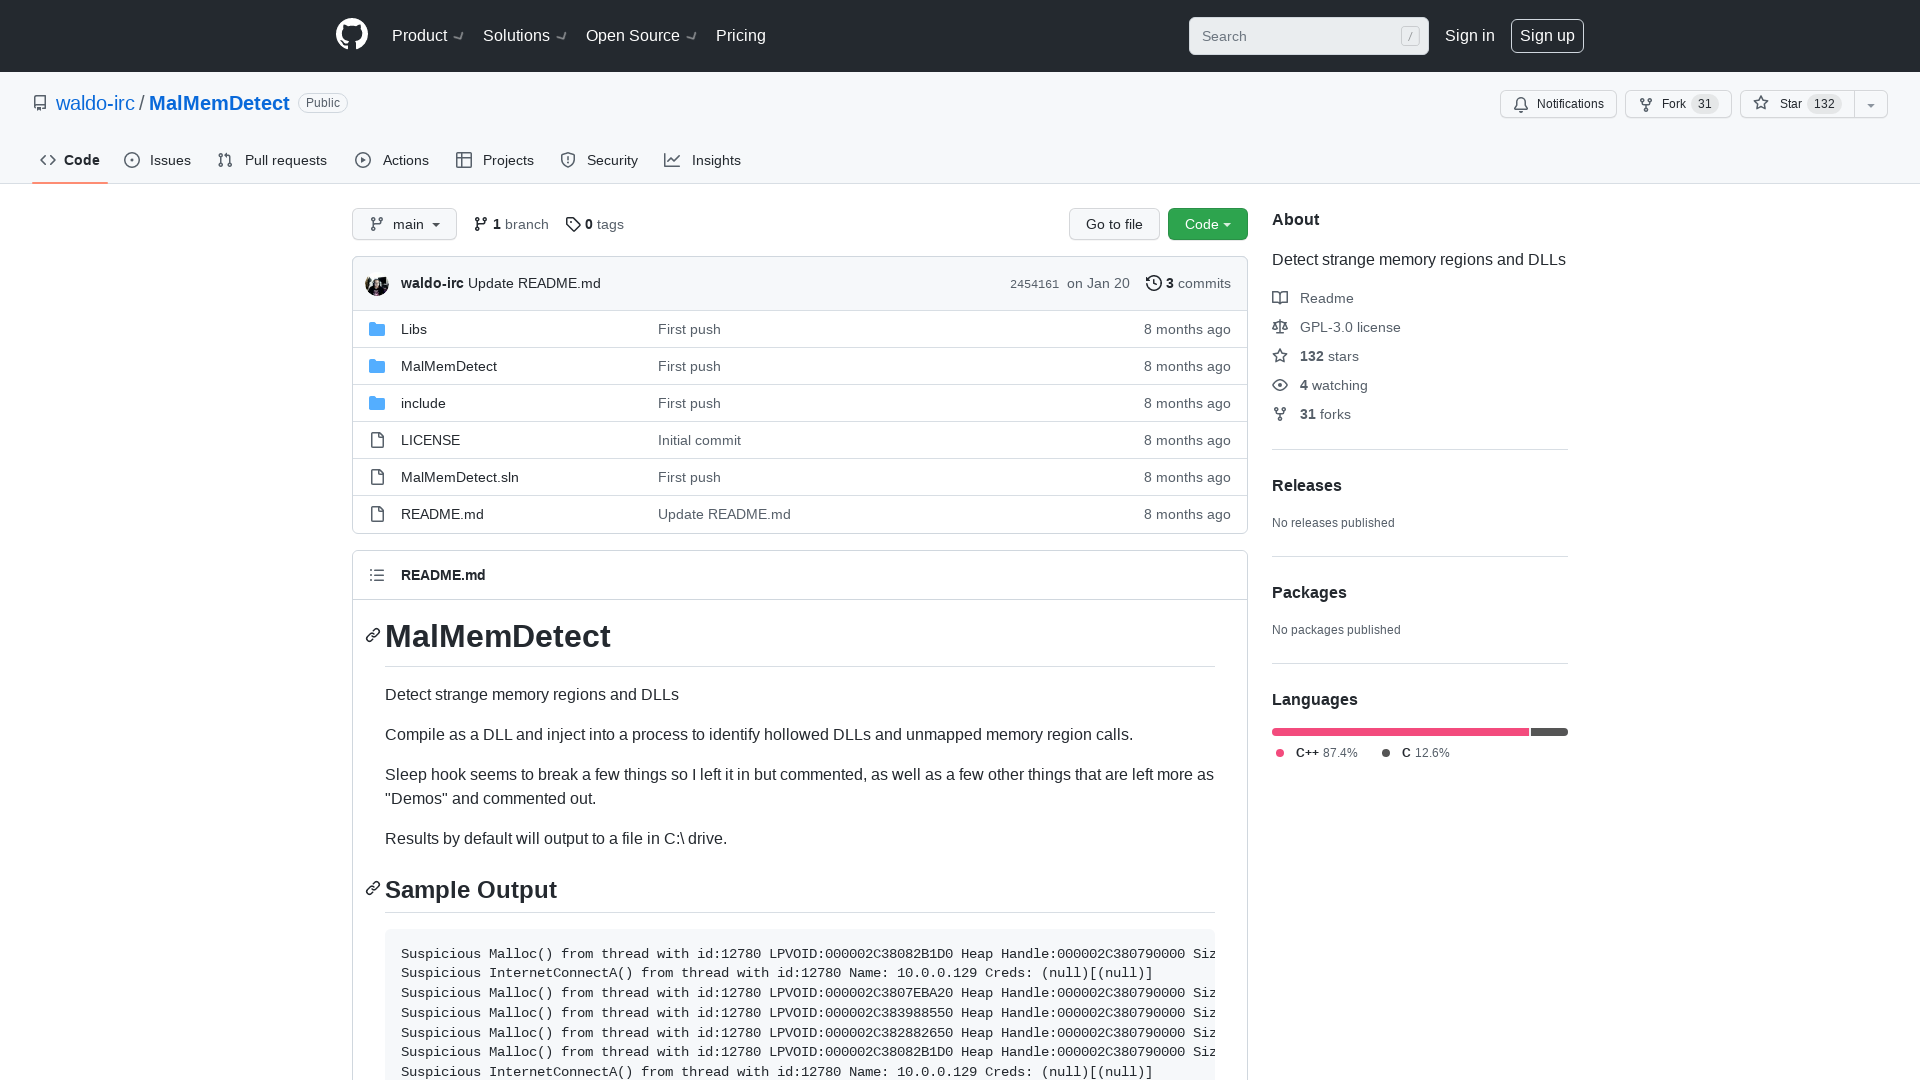
Task: Switch to the Issues tab
Action: pos(158,160)
